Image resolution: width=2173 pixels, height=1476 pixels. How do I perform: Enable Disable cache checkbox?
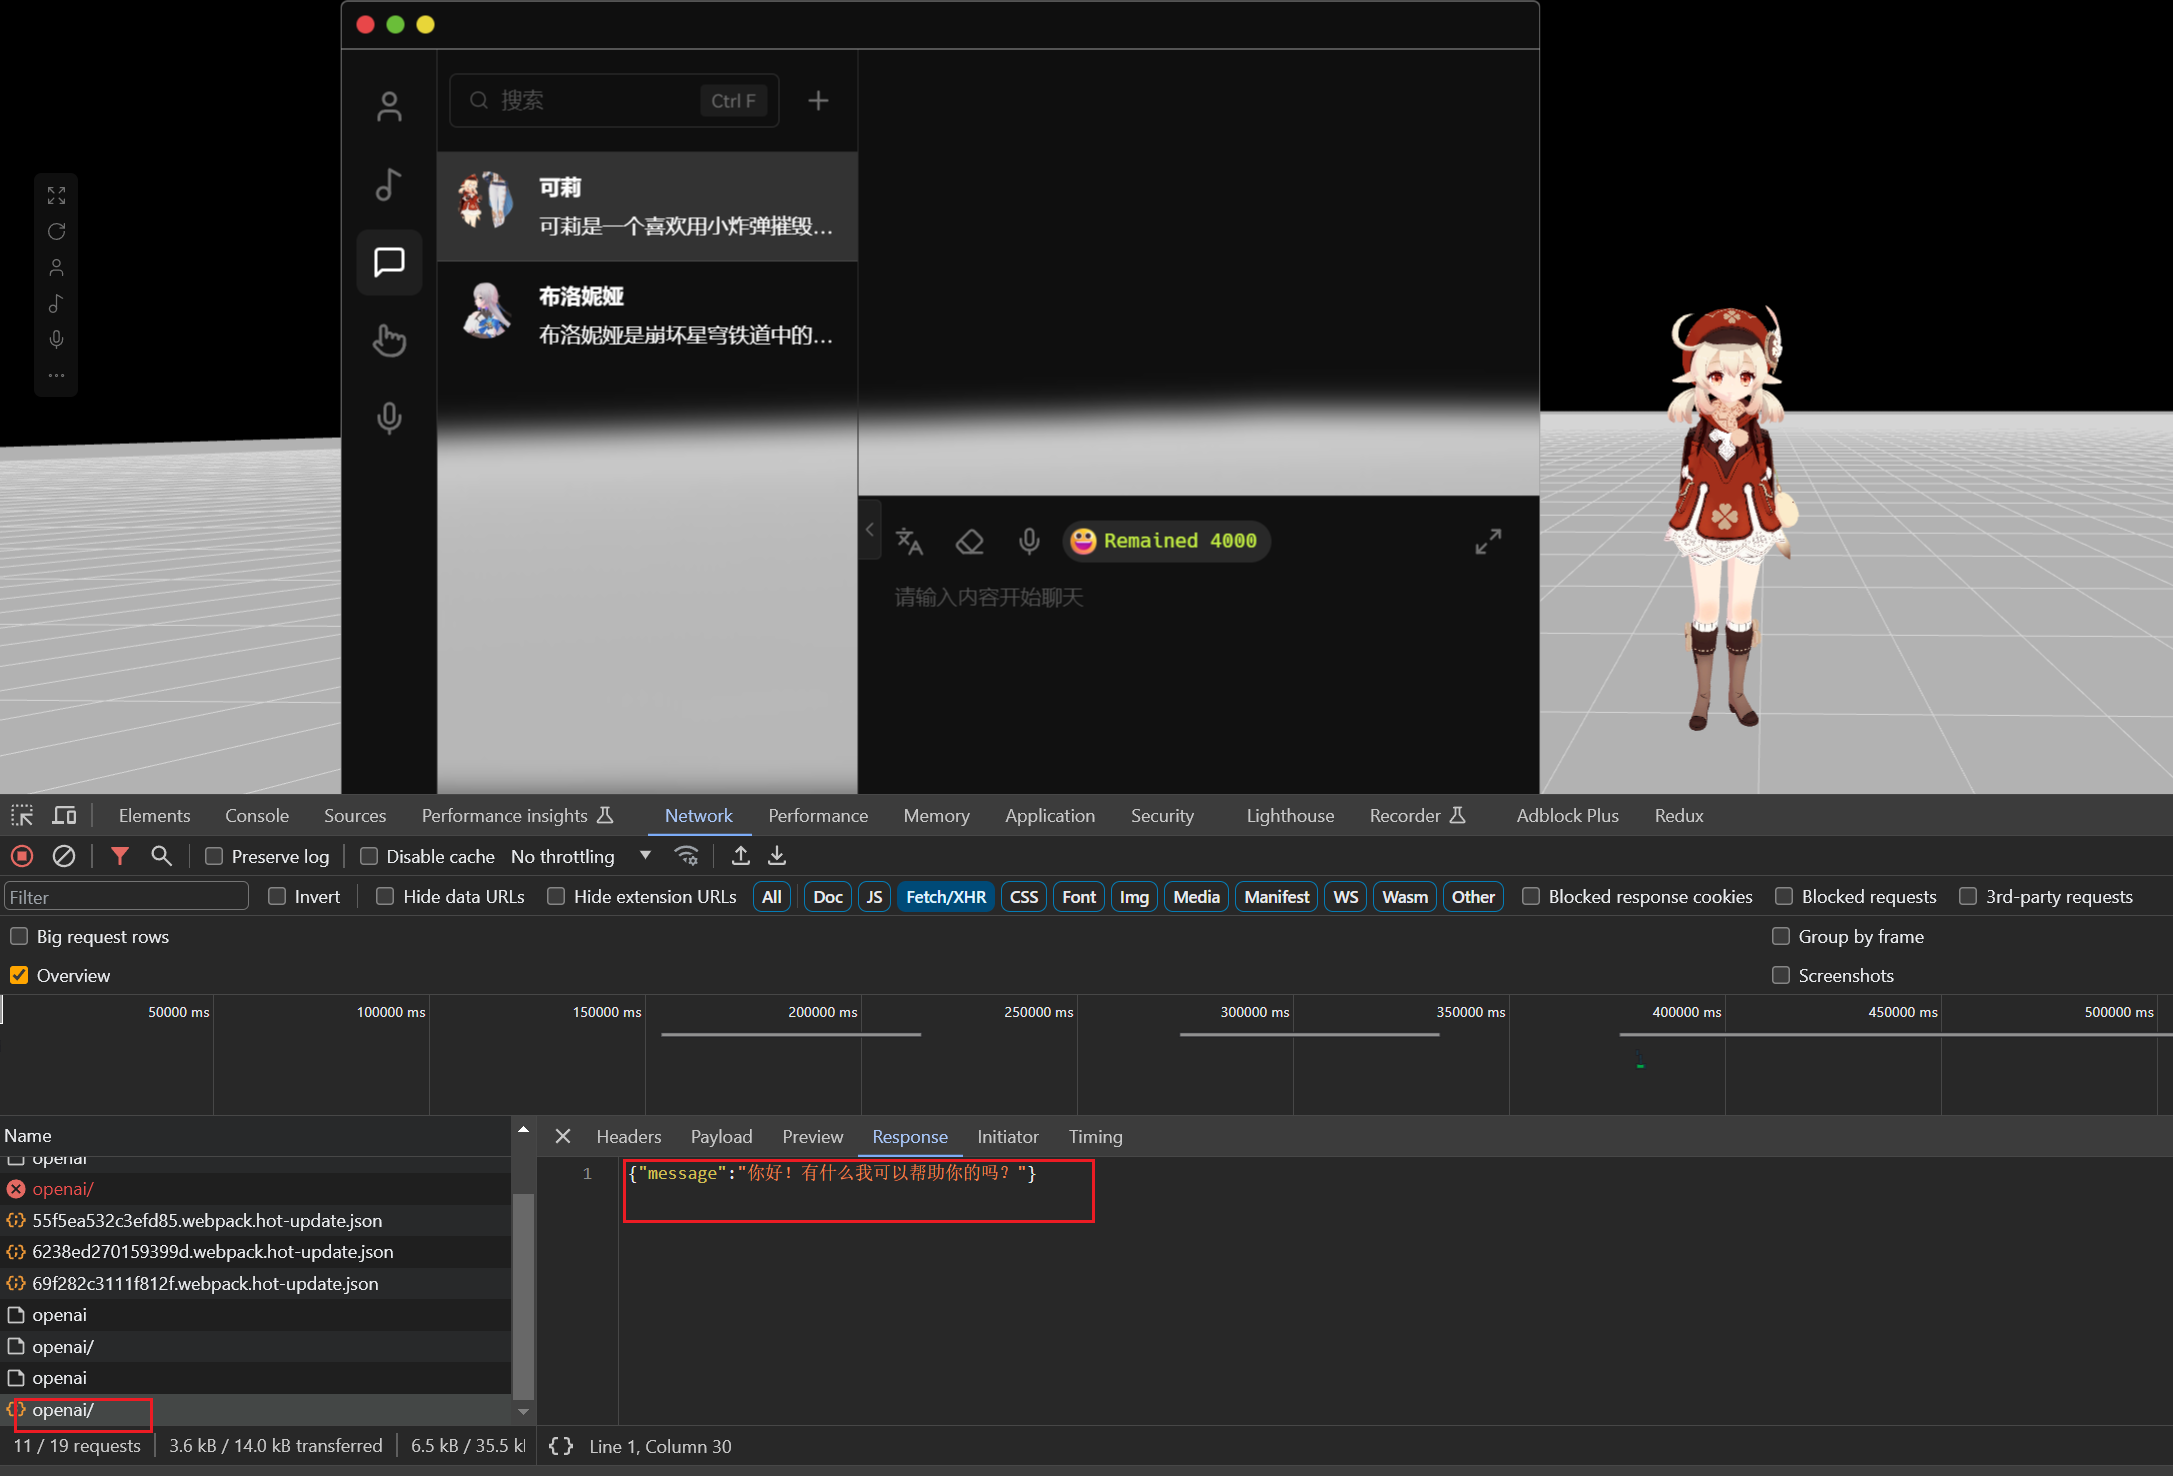369,856
